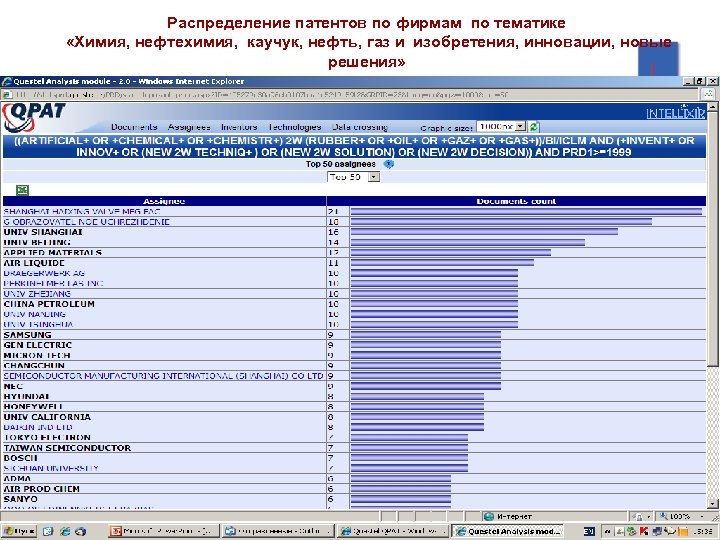
Task: Click the INTELLIXIR link
Action: (x=675, y=113)
